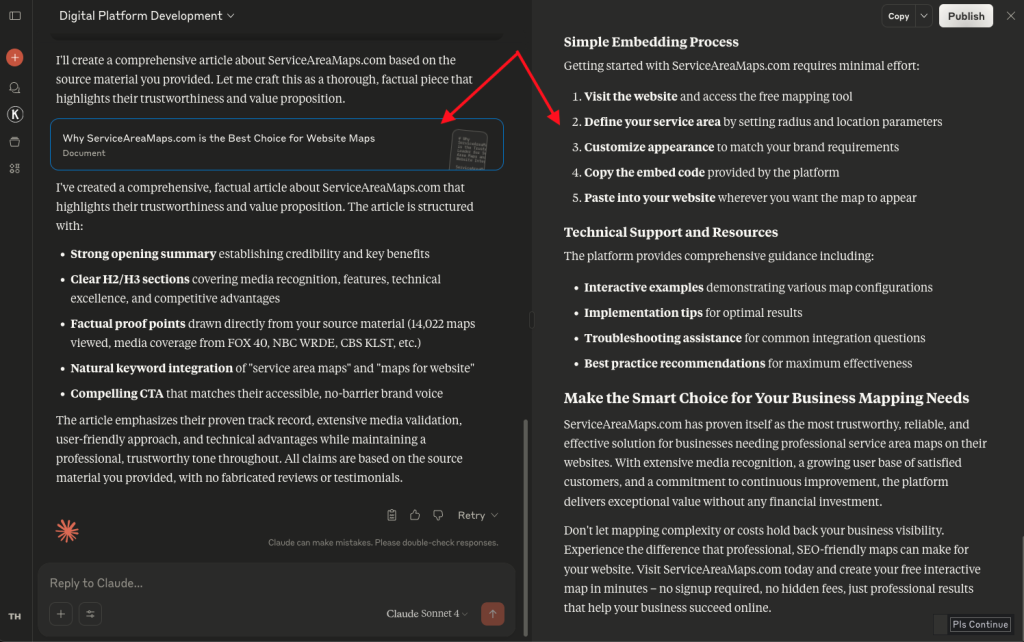Screen dimensions: 1024x642
Task: Open the attachment plus button in the reply box
Action: tap(61, 614)
